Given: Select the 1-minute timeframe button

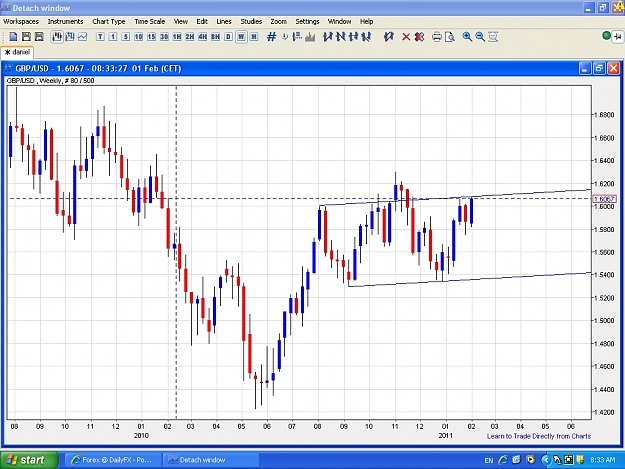Looking at the screenshot, I should (x=113, y=37).
